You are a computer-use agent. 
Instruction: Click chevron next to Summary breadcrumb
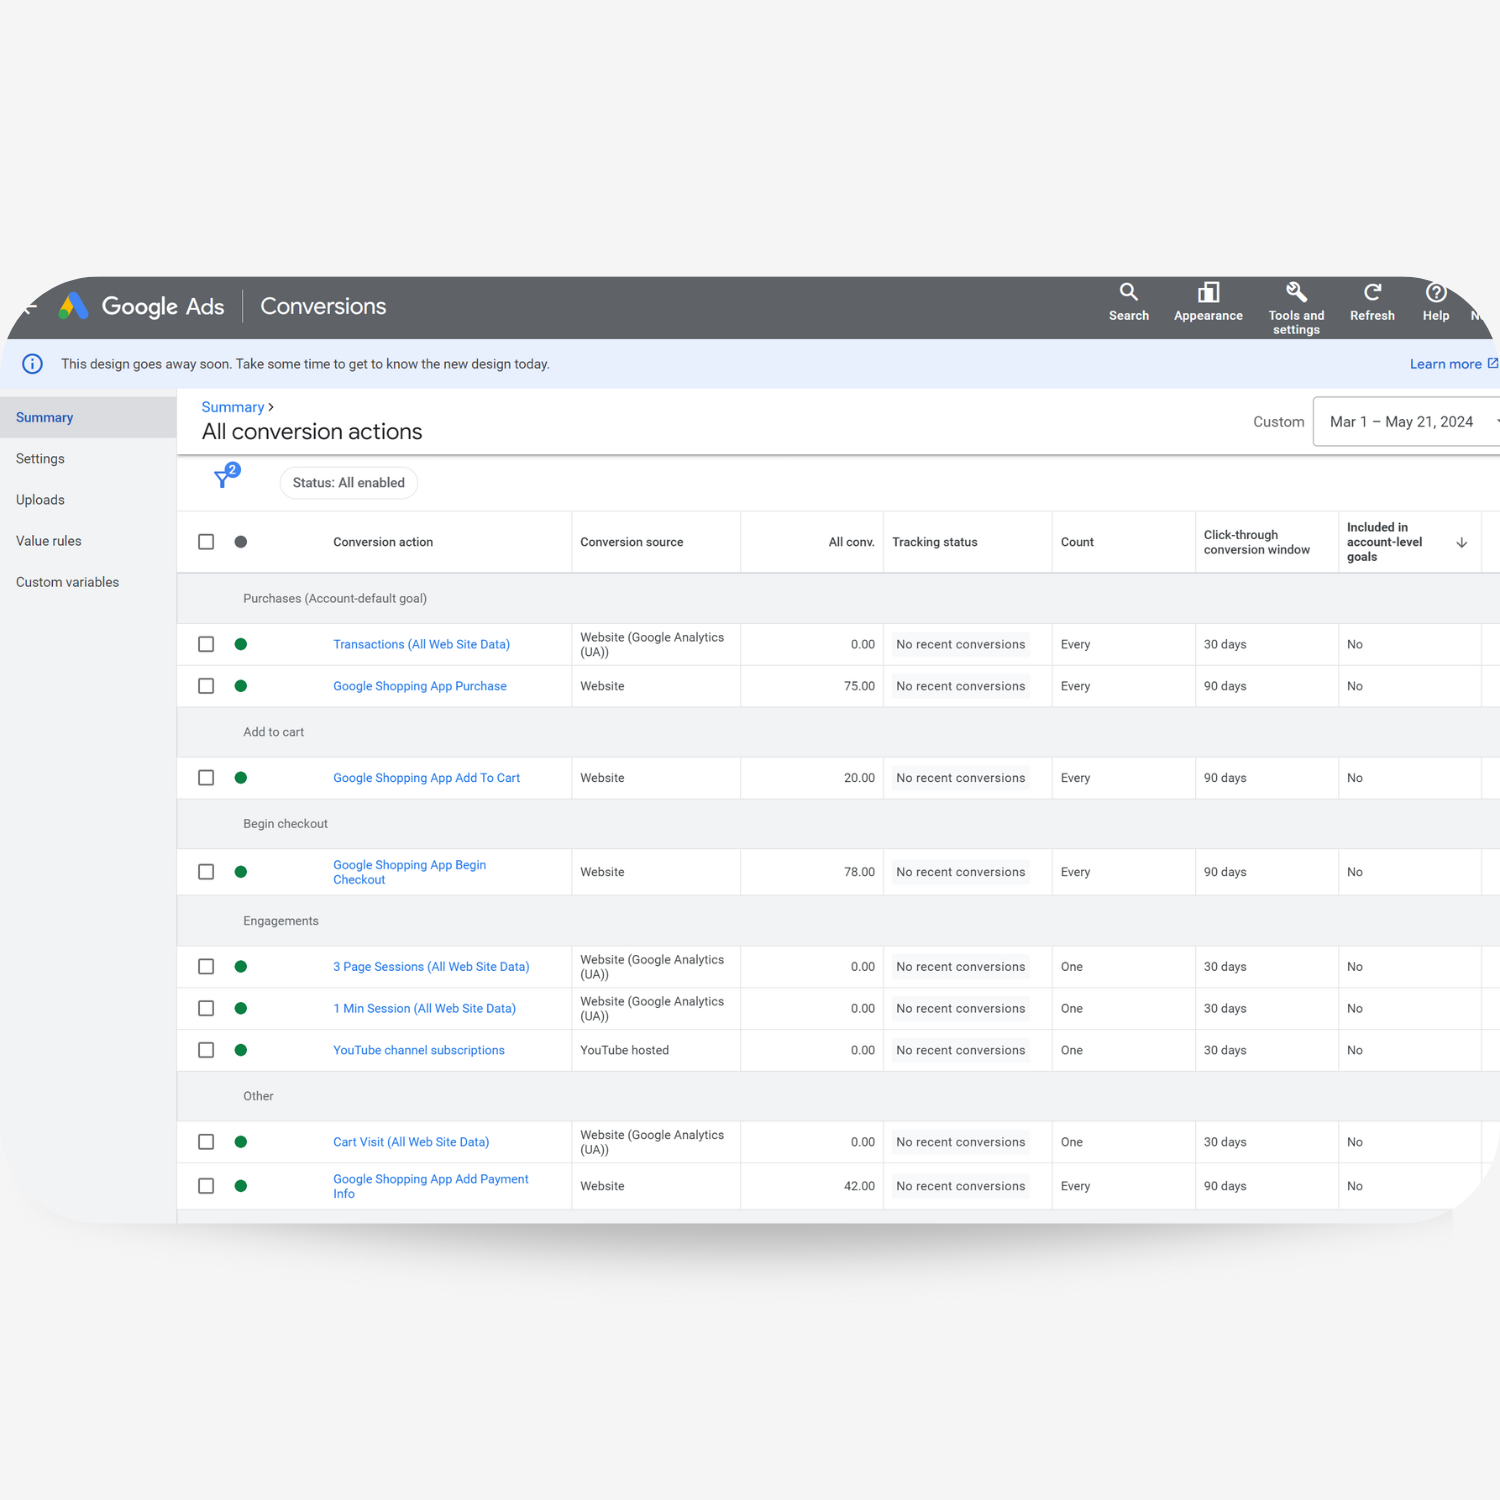click(271, 407)
